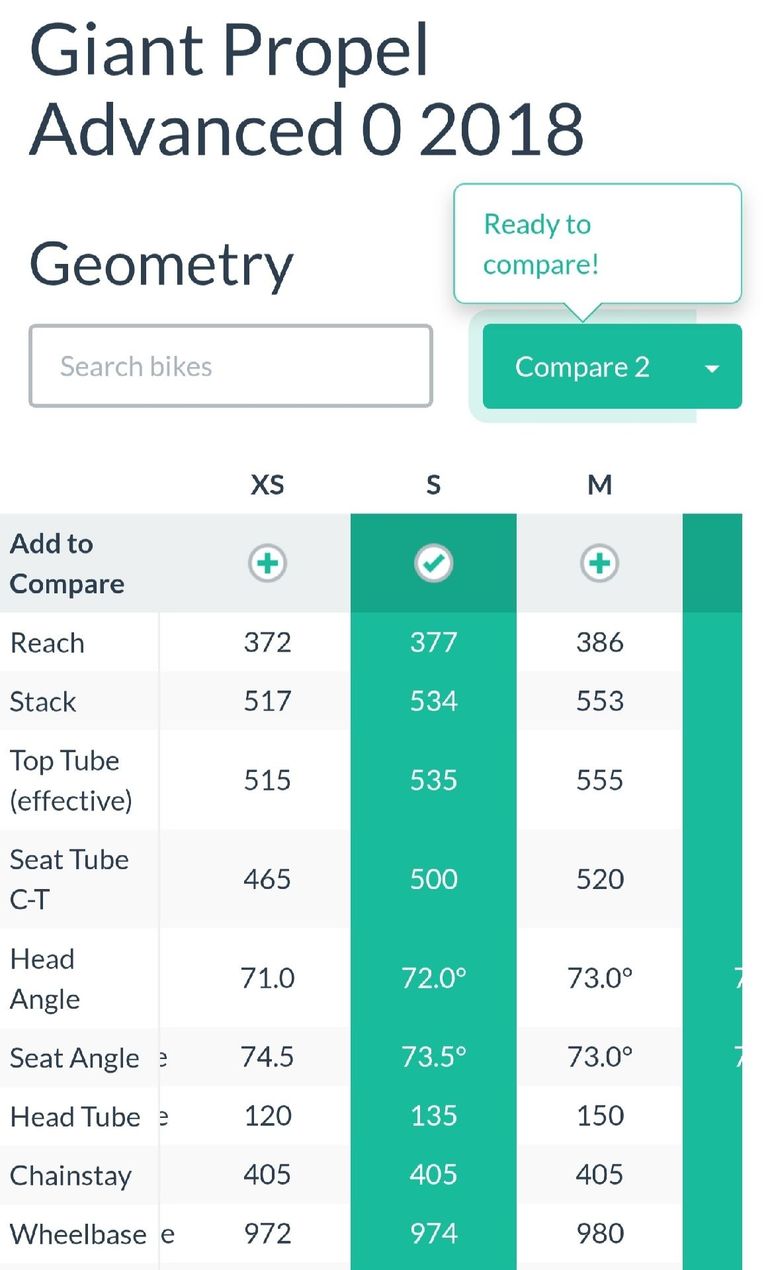Image resolution: width=770 pixels, height=1270 pixels.
Task: Add M size to compare
Action: (x=599, y=563)
